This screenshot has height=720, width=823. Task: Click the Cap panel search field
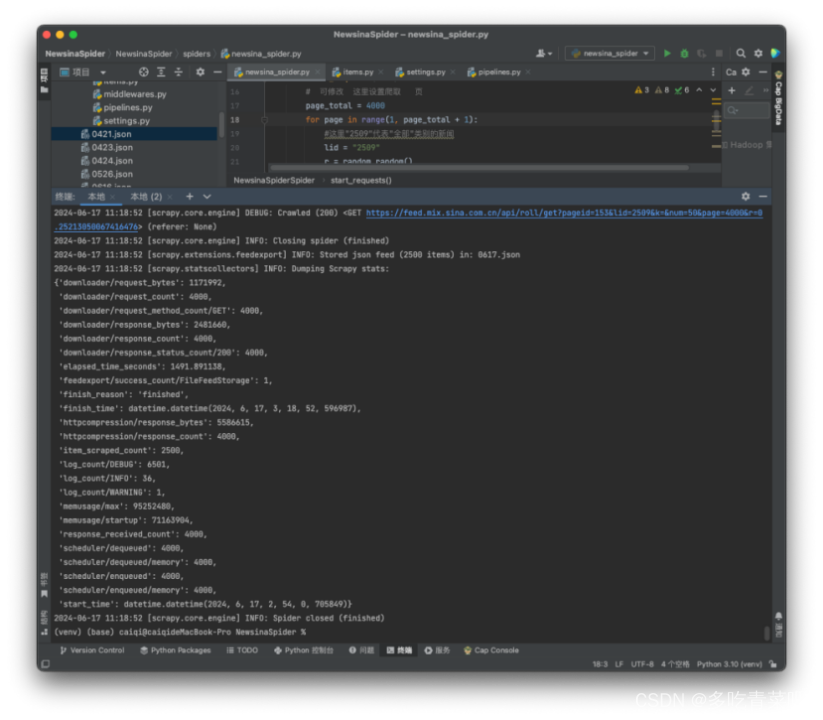point(746,110)
